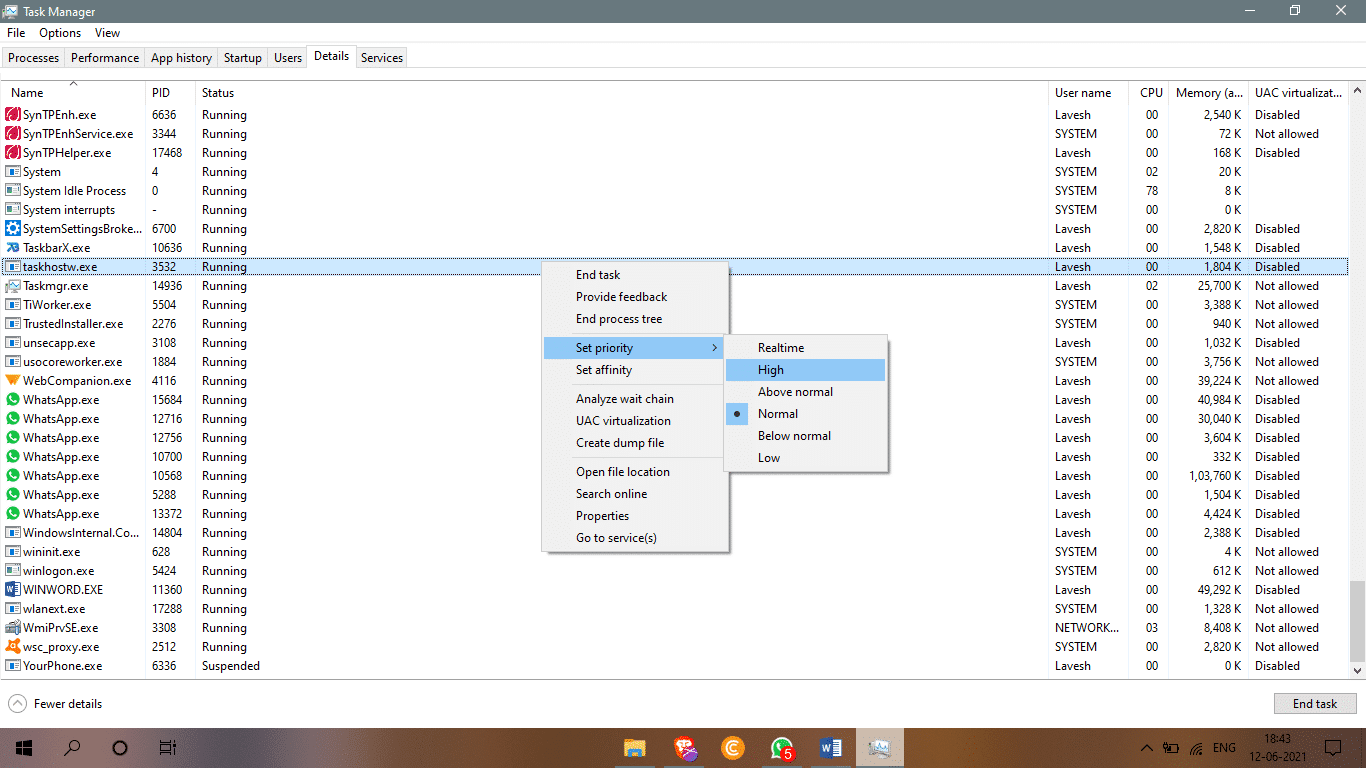Open Task View on the taskbar
The height and width of the screenshot is (768, 1366).
click(168, 748)
